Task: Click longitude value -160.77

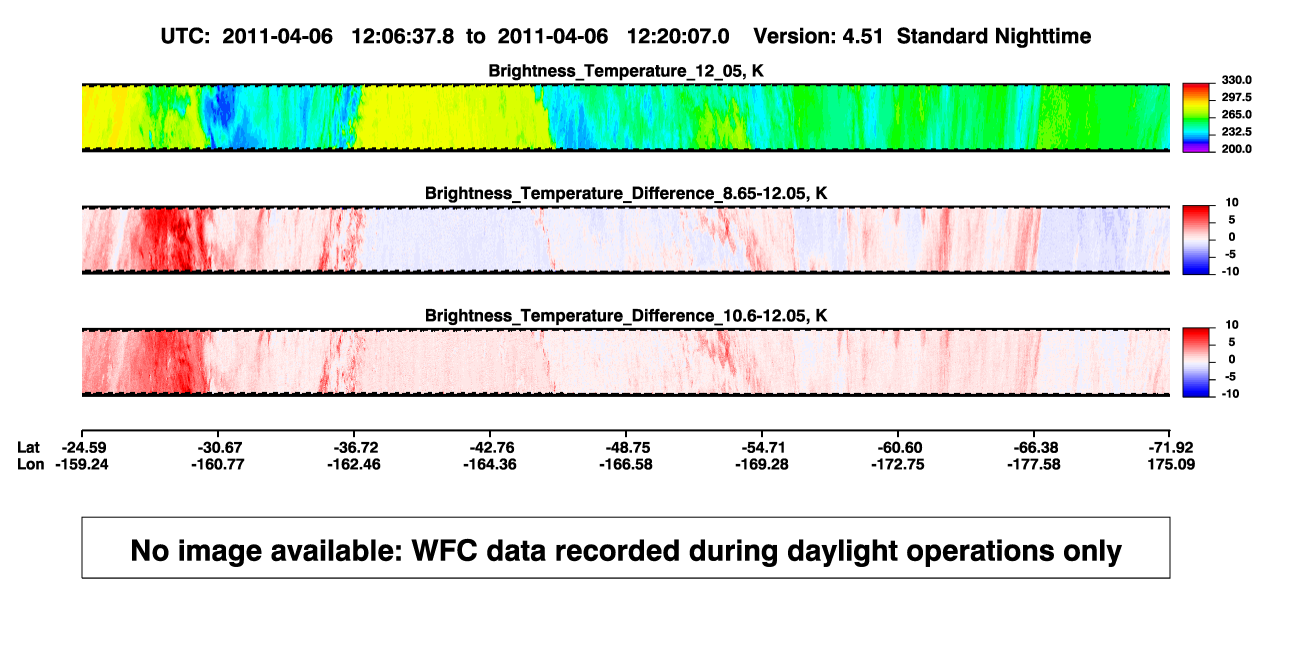Action: tap(218, 464)
